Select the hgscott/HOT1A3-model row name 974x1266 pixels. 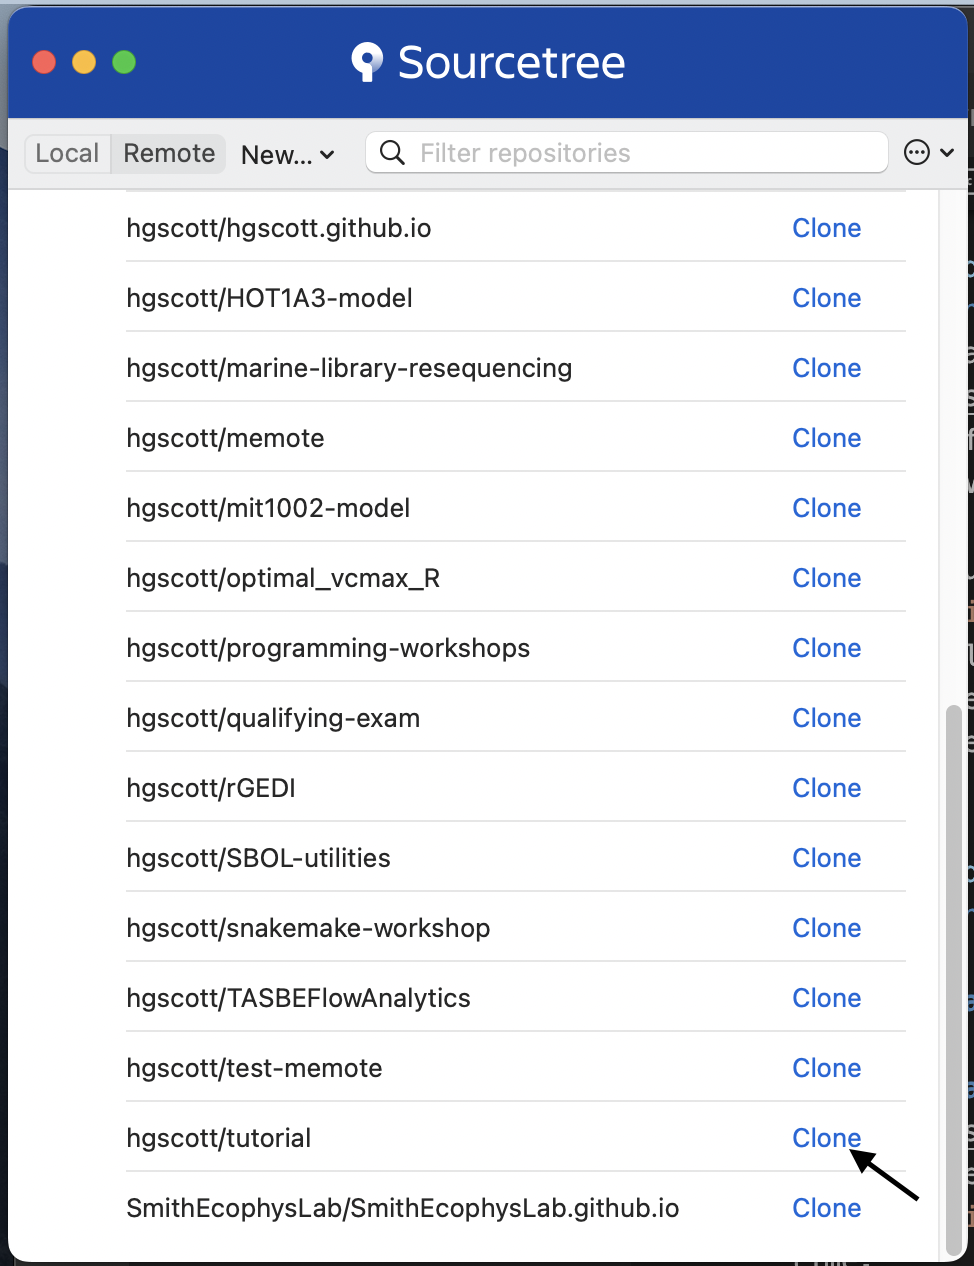click(x=269, y=298)
